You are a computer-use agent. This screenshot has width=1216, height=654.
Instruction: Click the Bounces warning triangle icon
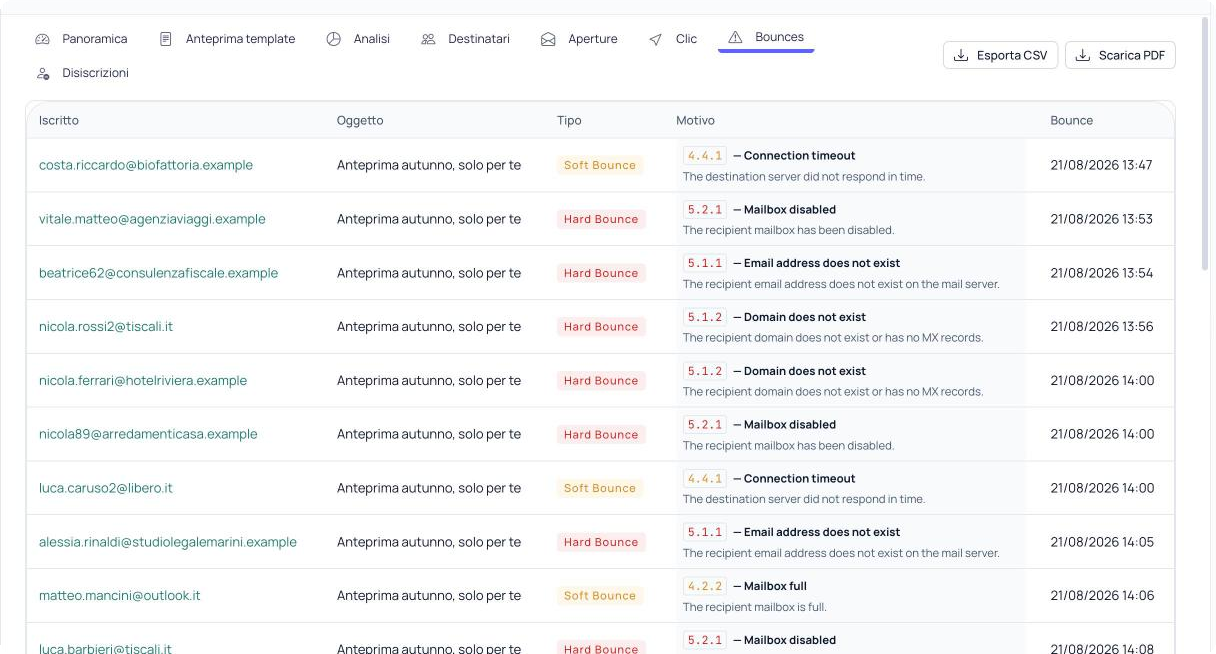click(x=735, y=37)
